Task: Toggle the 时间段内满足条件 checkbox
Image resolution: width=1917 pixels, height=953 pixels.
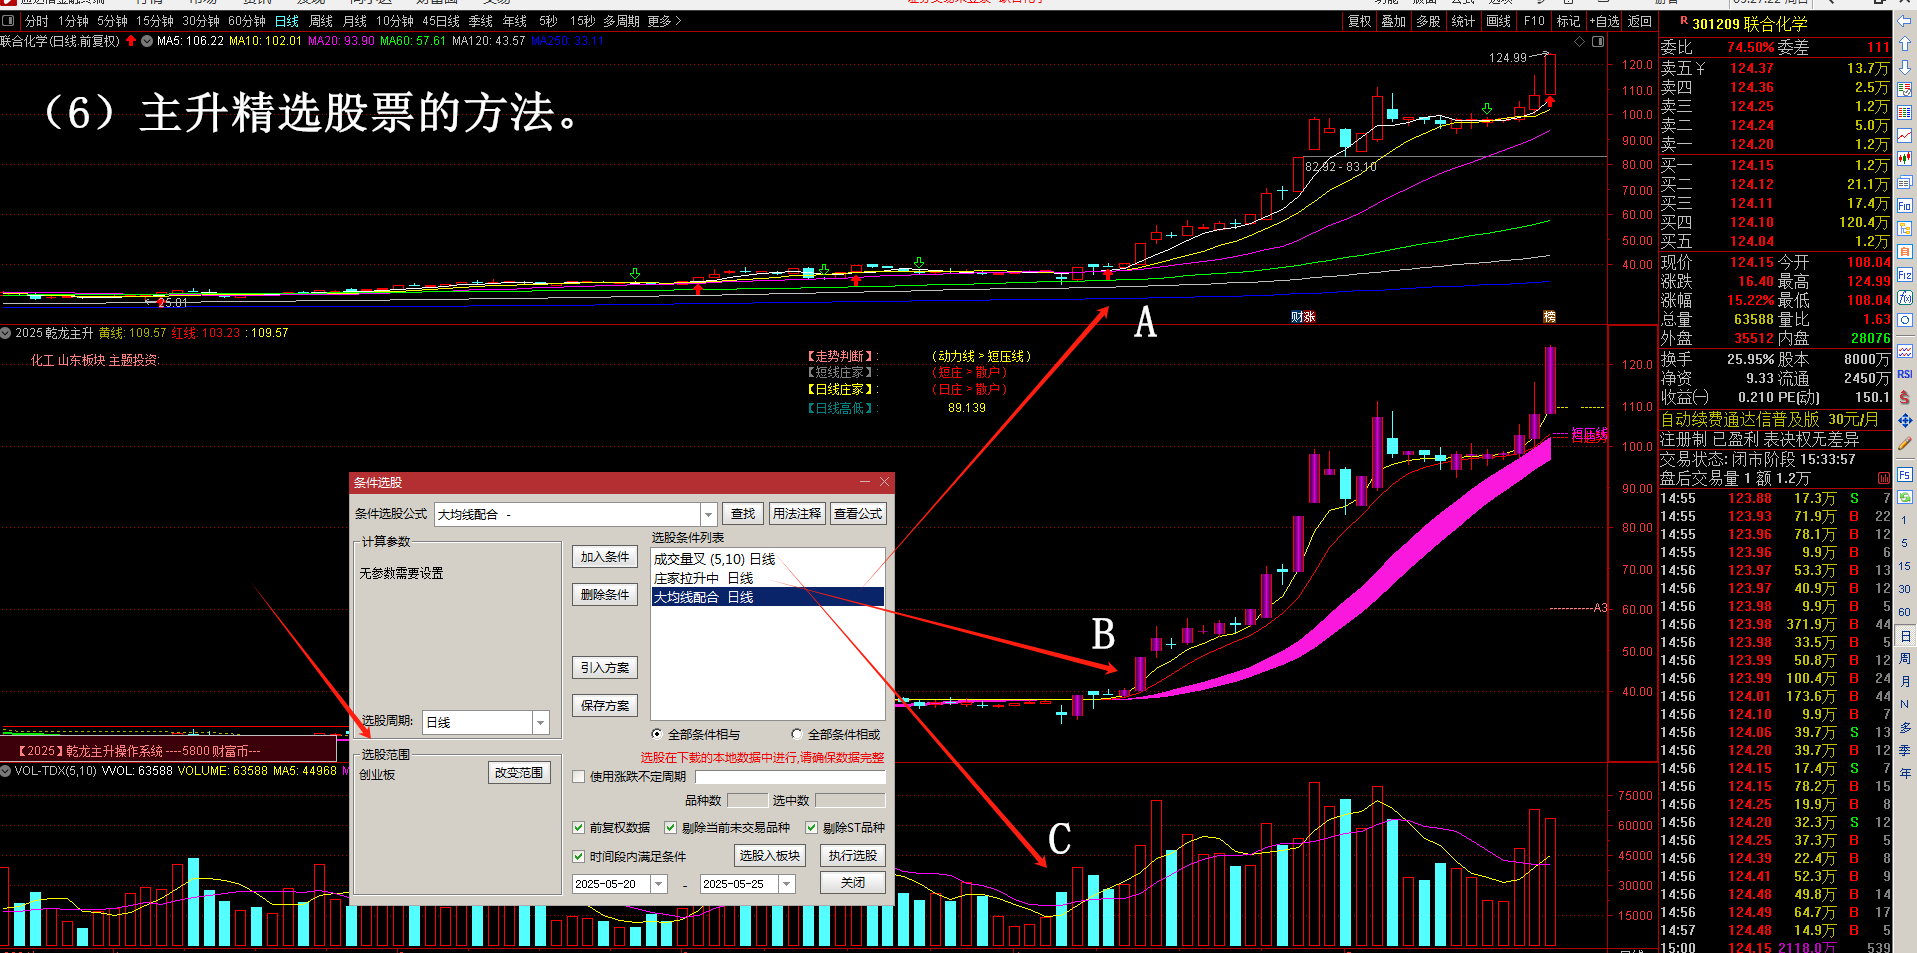Action: [578, 856]
